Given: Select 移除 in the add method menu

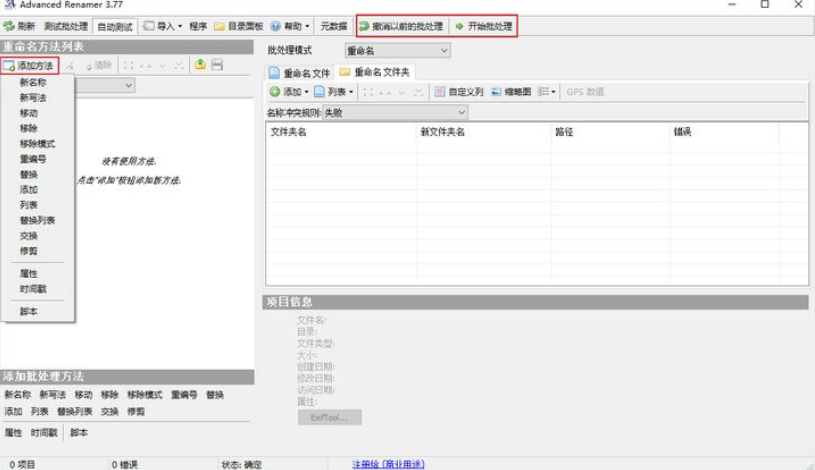Looking at the screenshot, I should click(29, 128).
